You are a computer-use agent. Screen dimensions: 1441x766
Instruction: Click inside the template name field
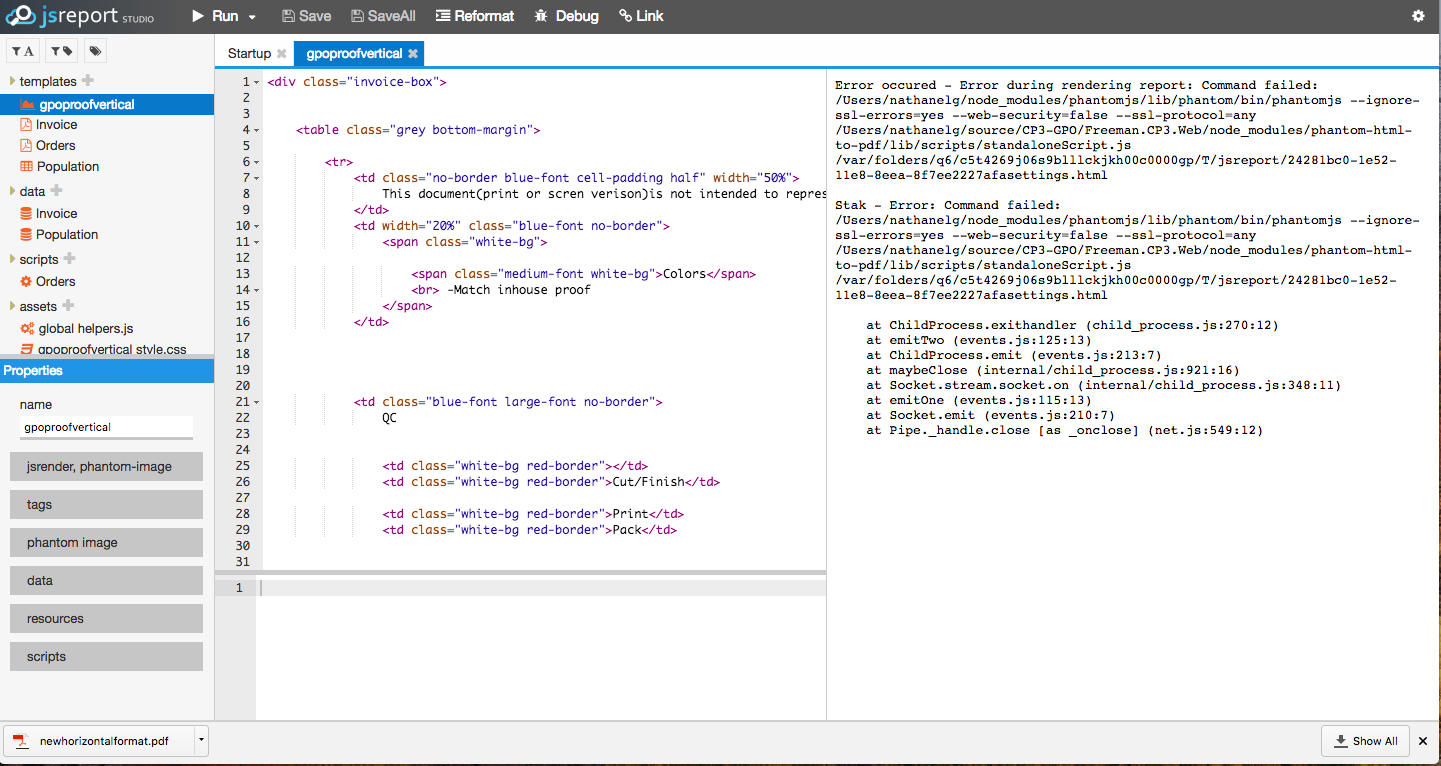click(x=105, y=427)
